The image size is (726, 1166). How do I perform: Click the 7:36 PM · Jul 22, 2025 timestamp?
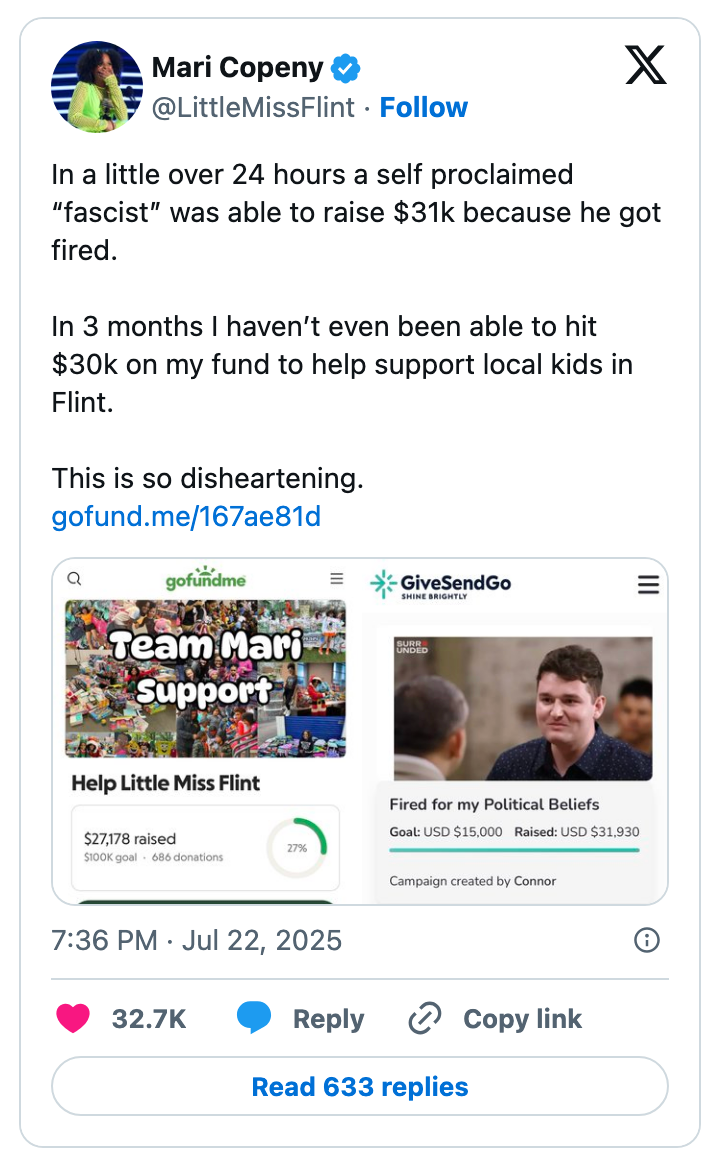[x=196, y=940]
